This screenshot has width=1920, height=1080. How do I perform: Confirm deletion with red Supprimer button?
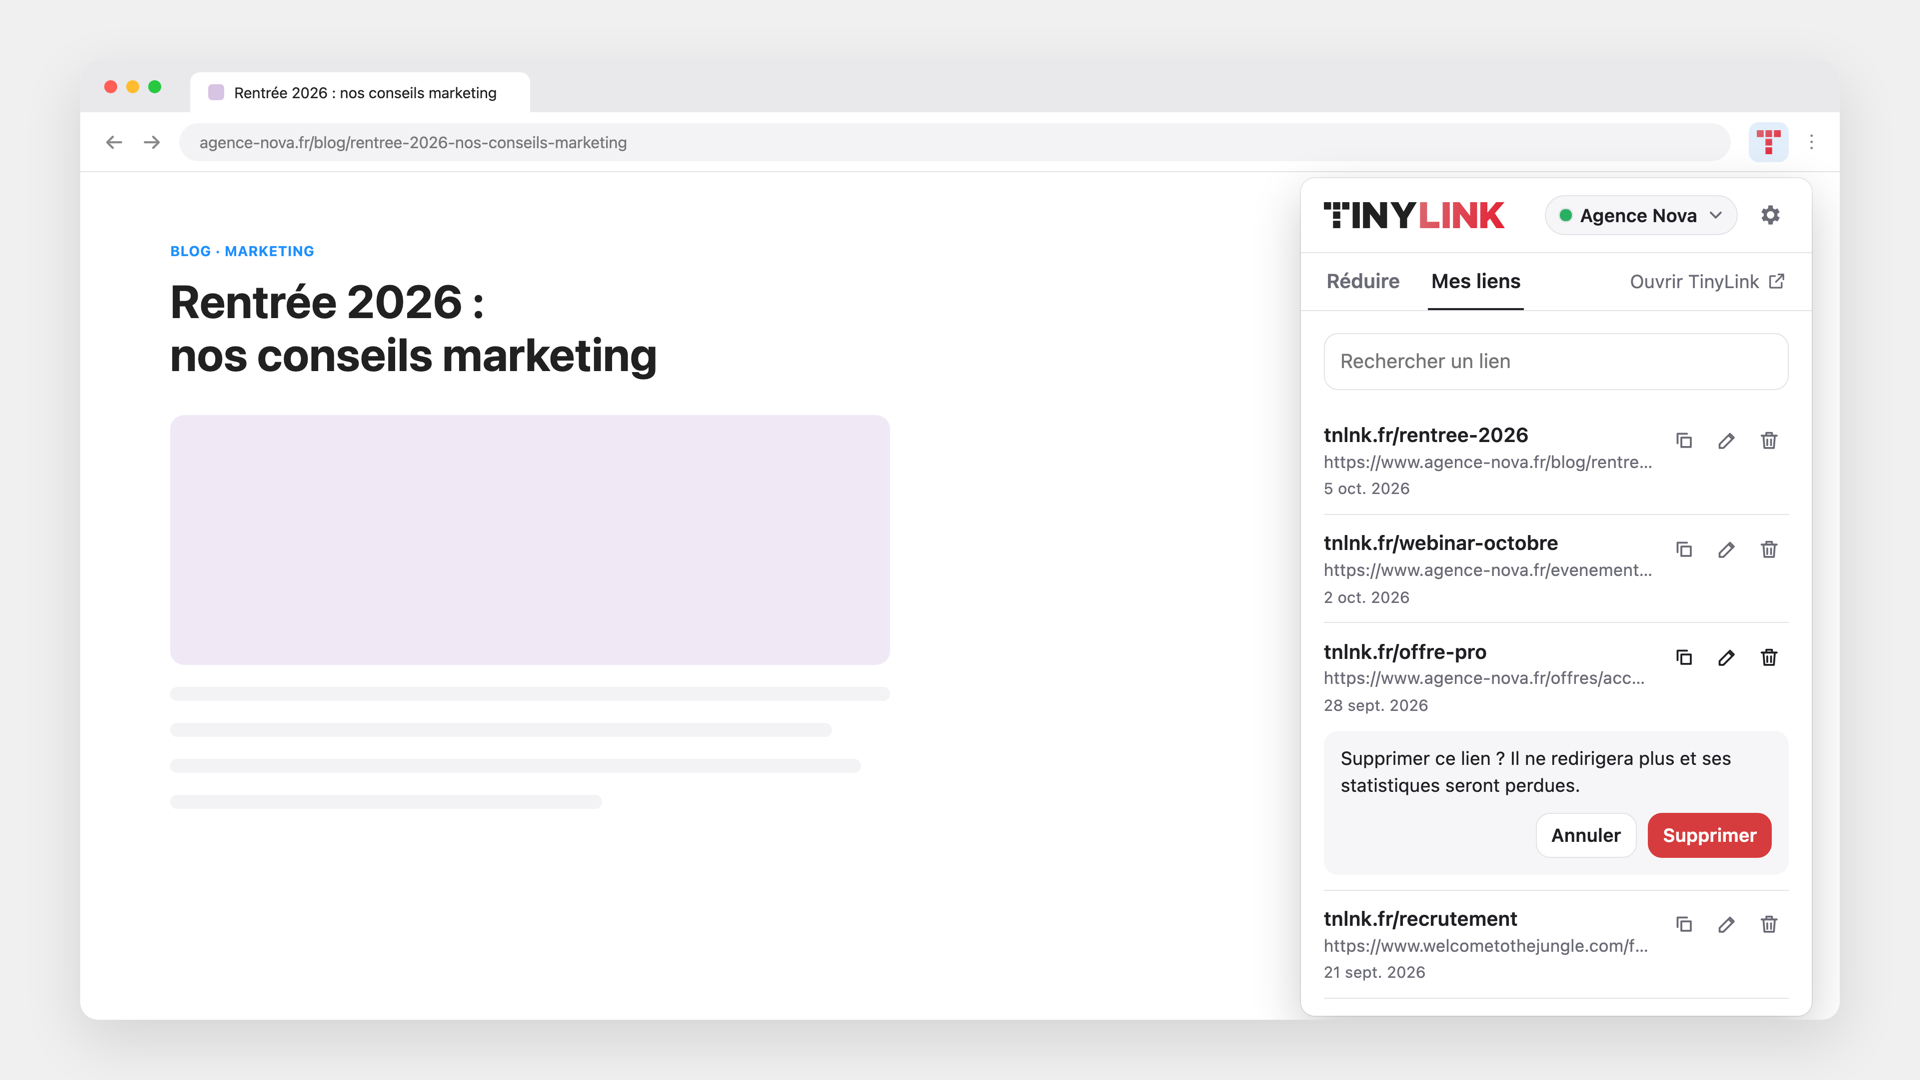point(1709,835)
